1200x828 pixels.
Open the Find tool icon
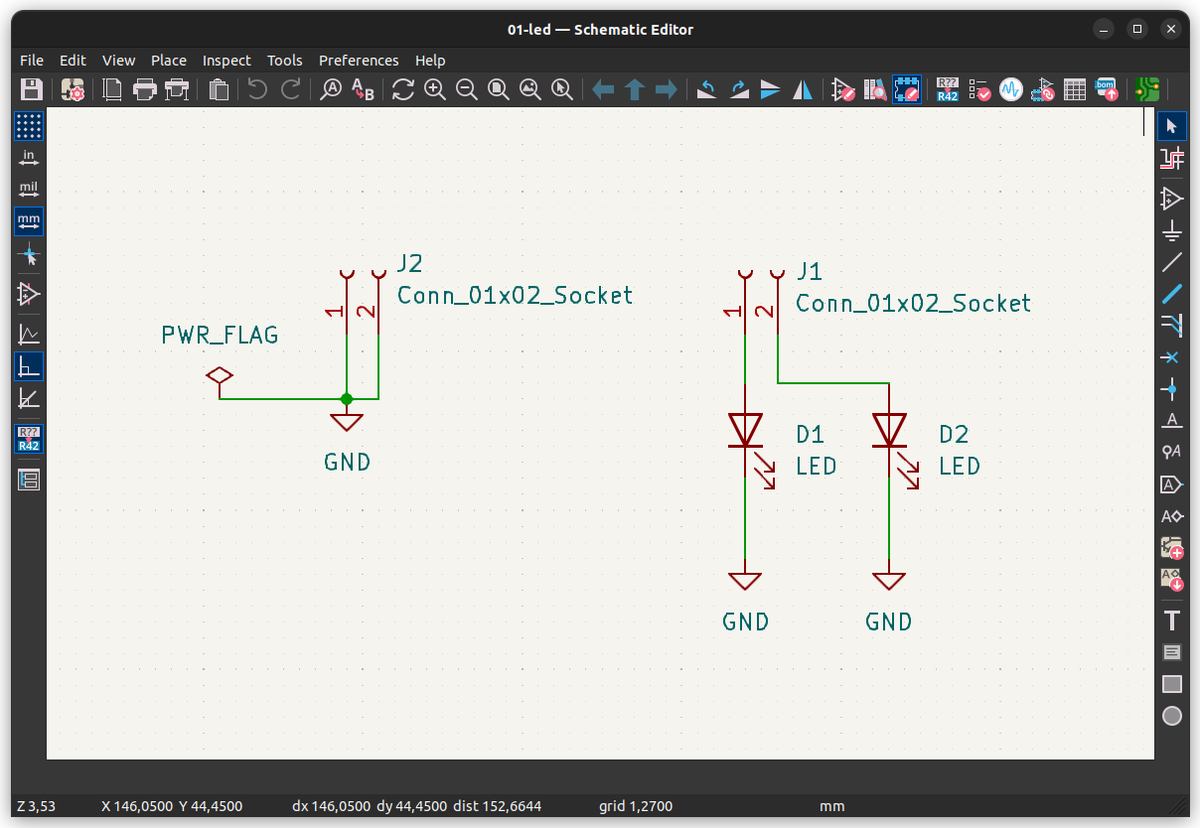tap(331, 90)
